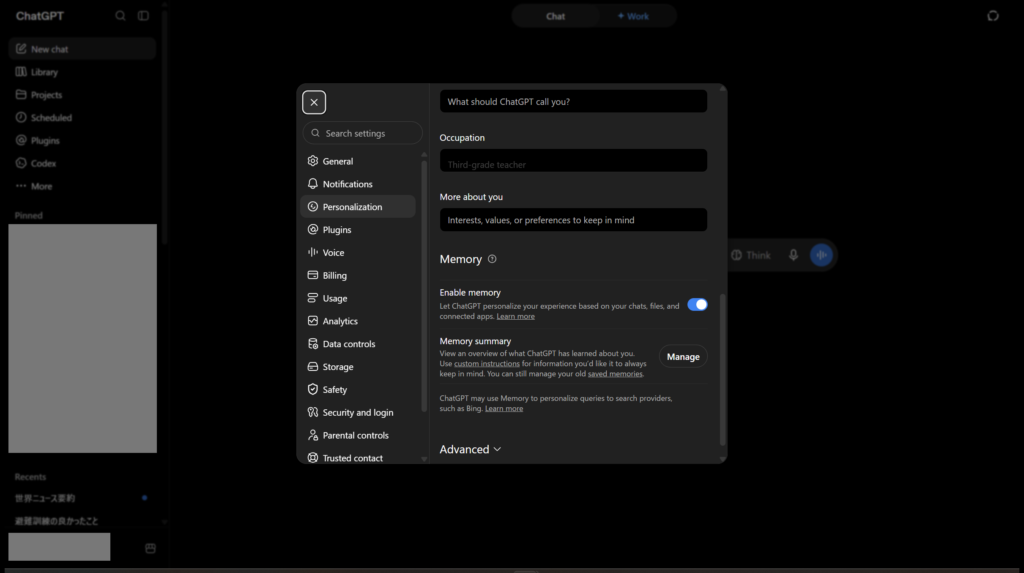Click the Memory info icon
The width and height of the screenshot is (1024, 573).
pyautogui.click(x=492, y=259)
